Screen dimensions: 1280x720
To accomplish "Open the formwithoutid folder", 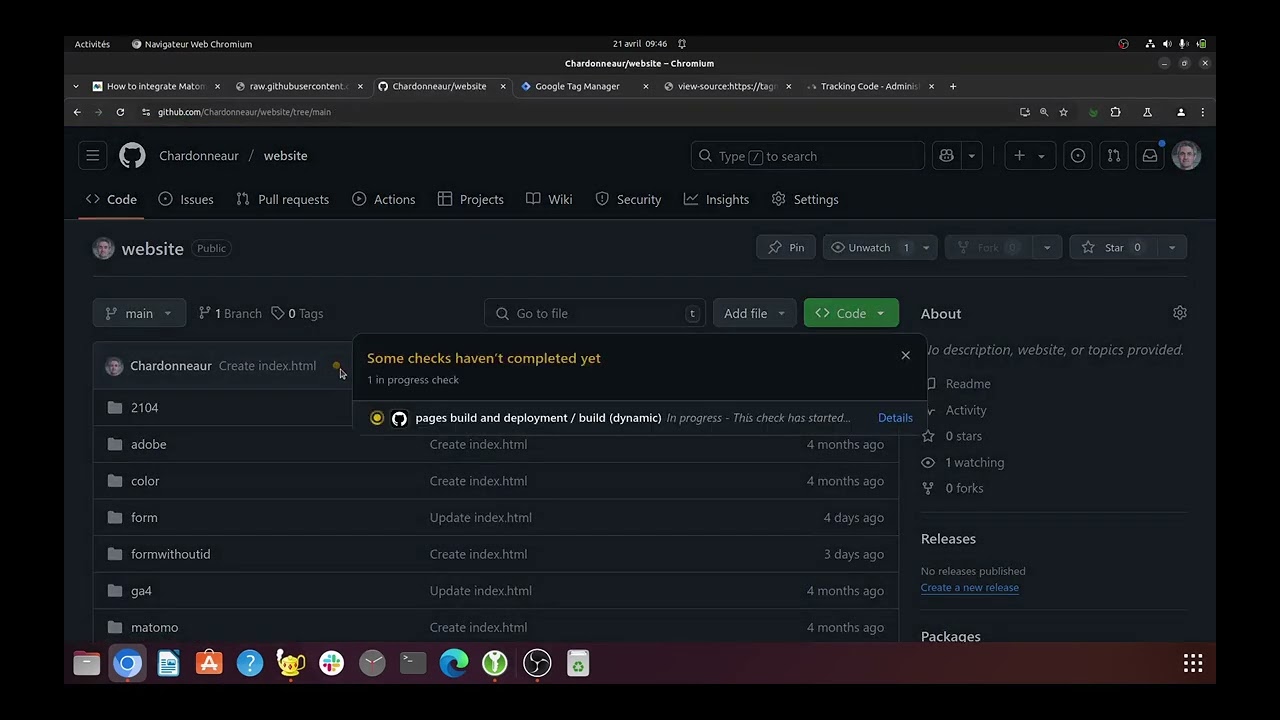I will [x=171, y=554].
